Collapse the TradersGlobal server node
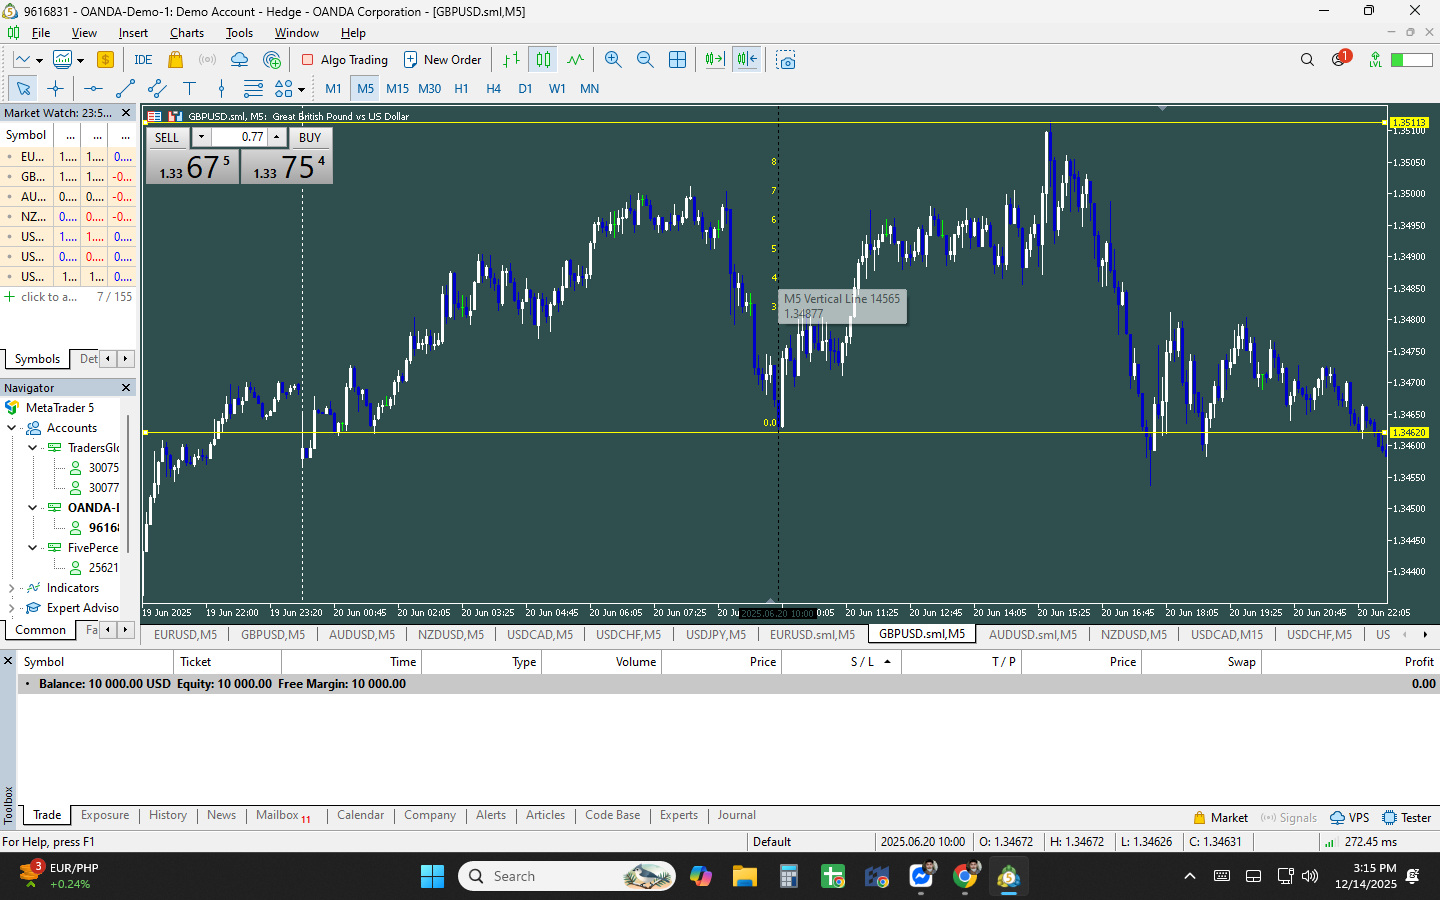1440x900 pixels. 32,448
